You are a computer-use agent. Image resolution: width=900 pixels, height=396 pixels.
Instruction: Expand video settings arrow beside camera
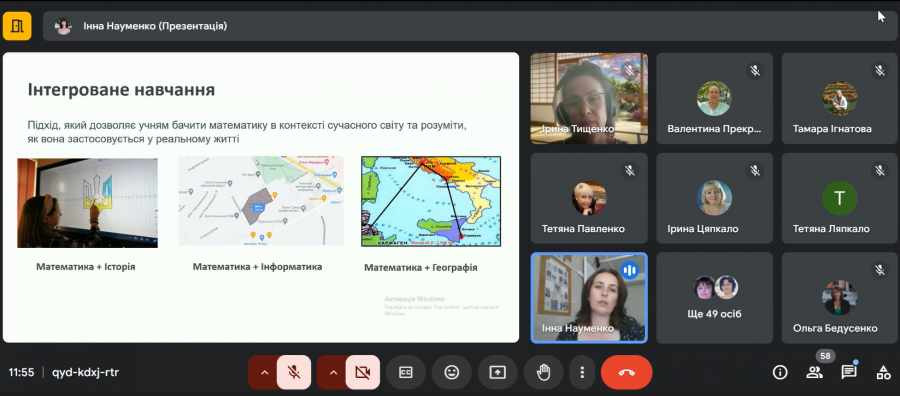click(333, 372)
